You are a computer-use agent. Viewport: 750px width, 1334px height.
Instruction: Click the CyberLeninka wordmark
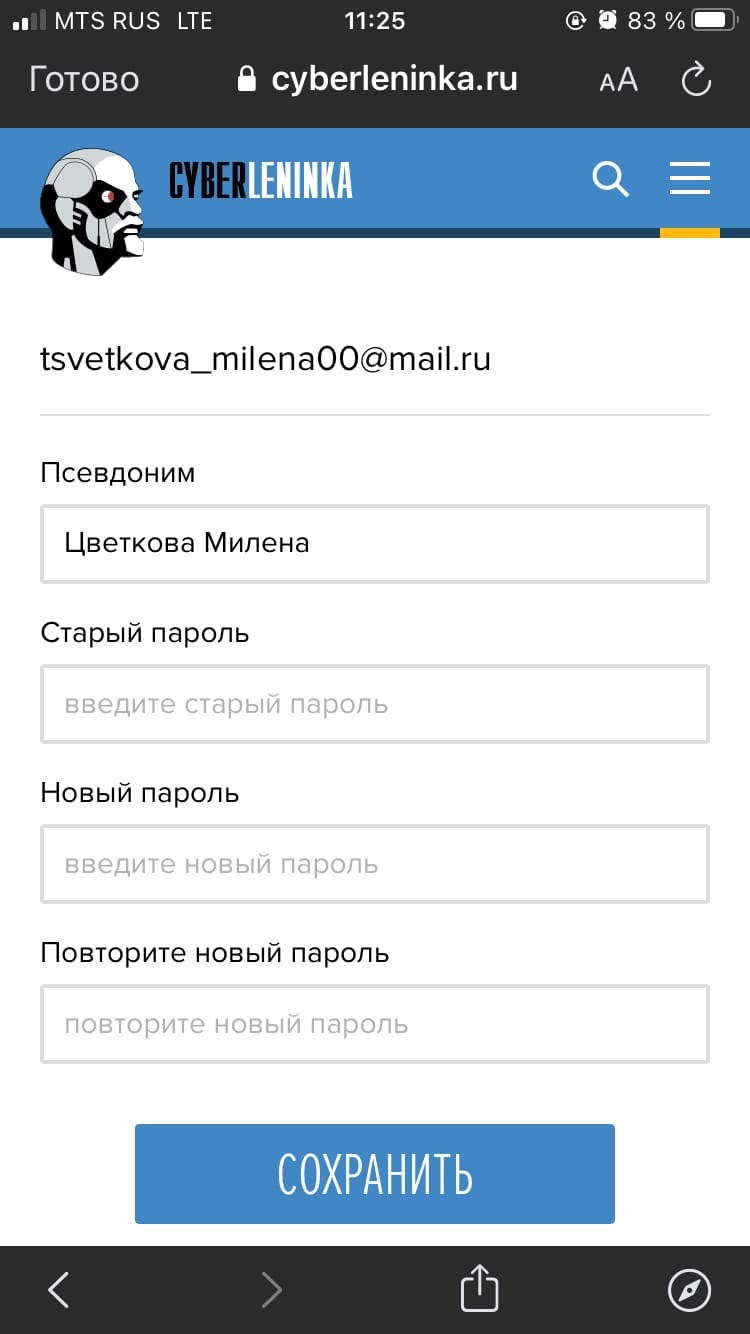261,181
